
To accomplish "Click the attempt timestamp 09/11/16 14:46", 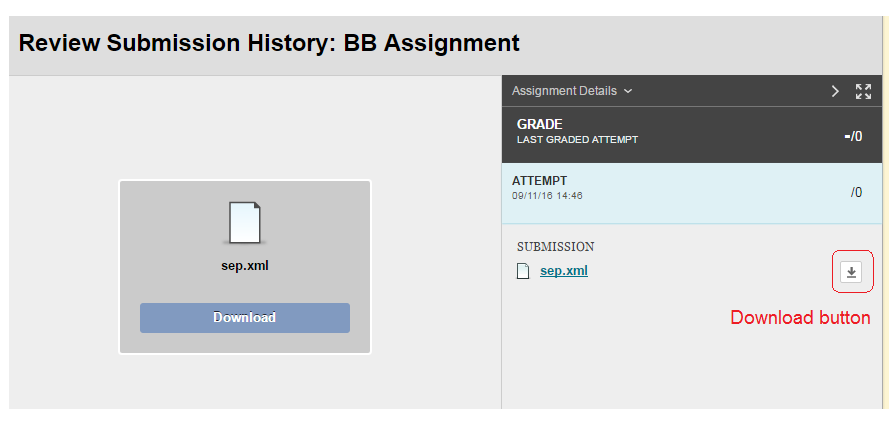I will [x=547, y=196].
